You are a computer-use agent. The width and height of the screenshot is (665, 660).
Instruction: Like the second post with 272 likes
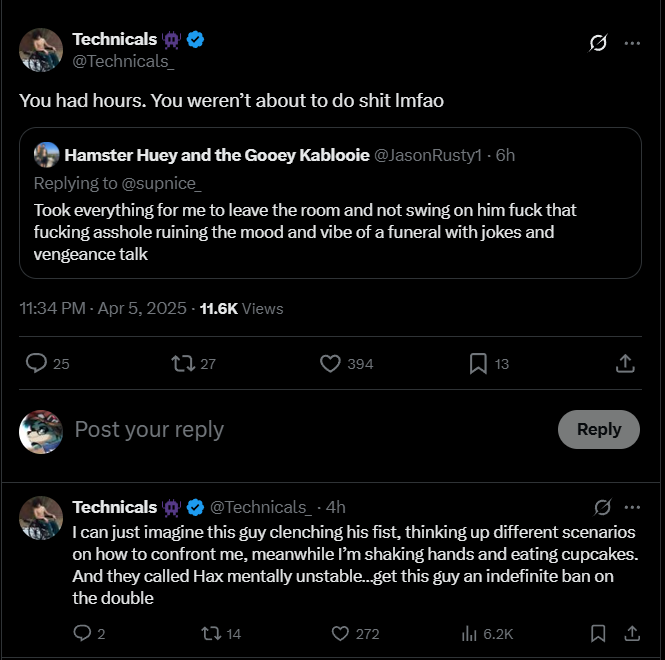coord(340,633)
